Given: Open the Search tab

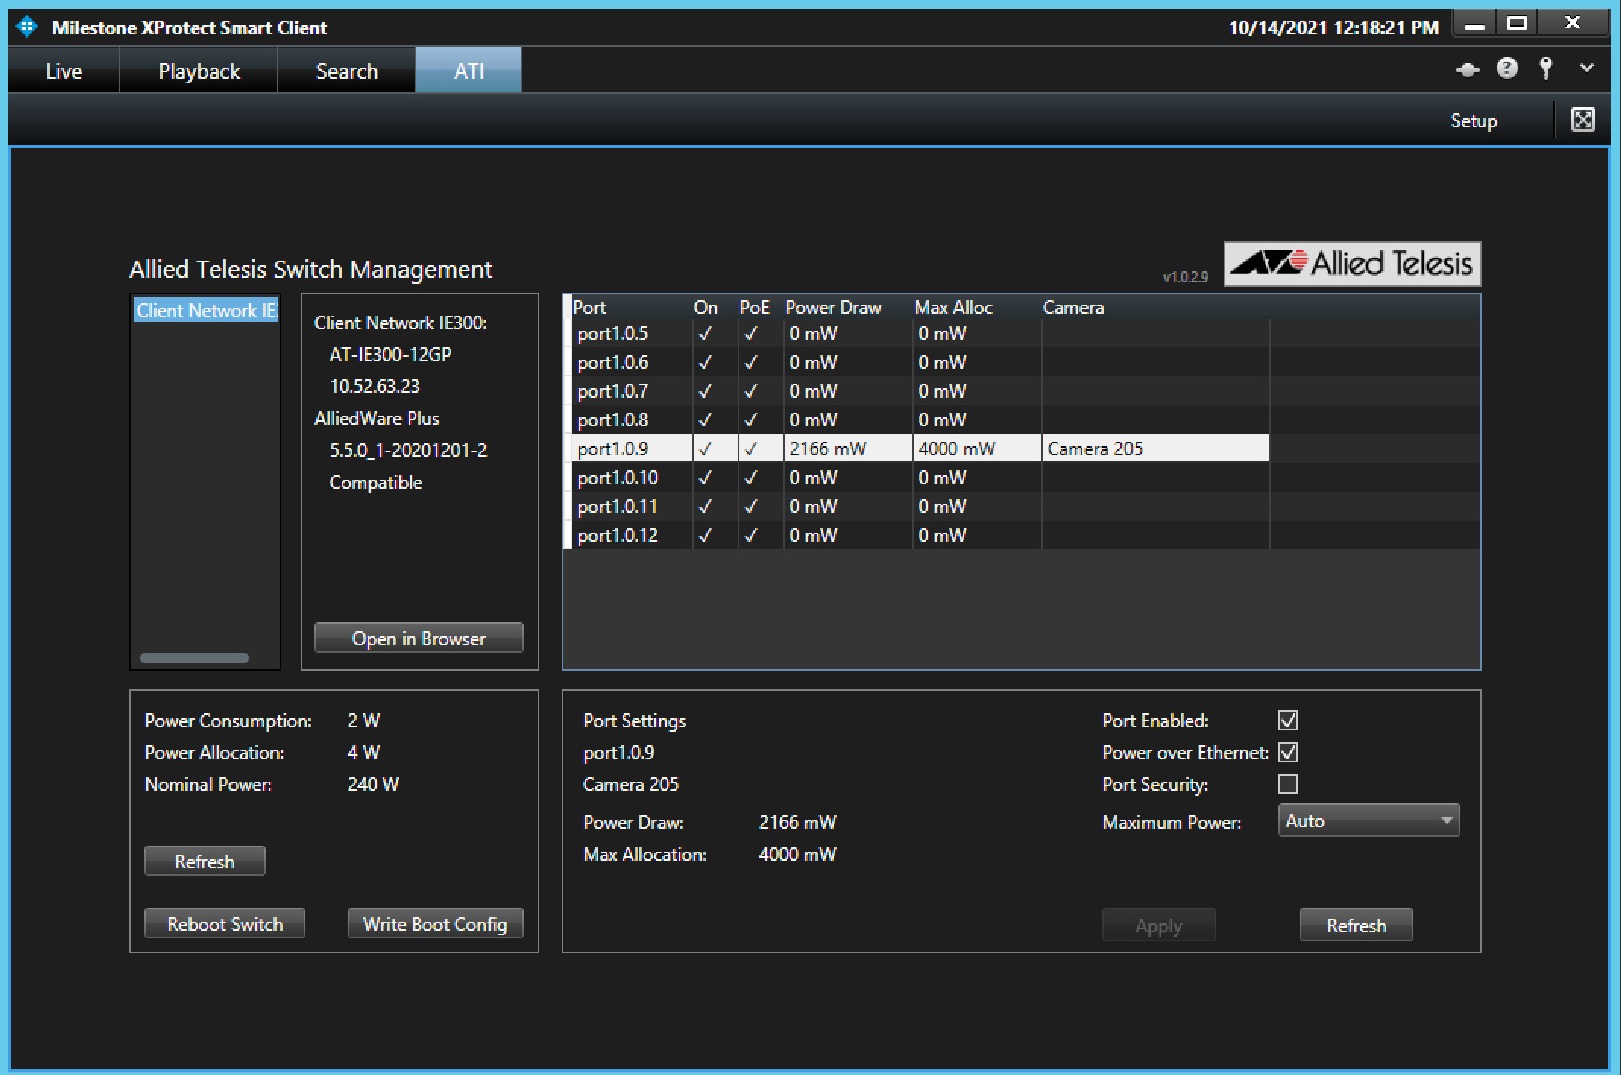Looking at the screenshot, I should (x=347, y=71).
